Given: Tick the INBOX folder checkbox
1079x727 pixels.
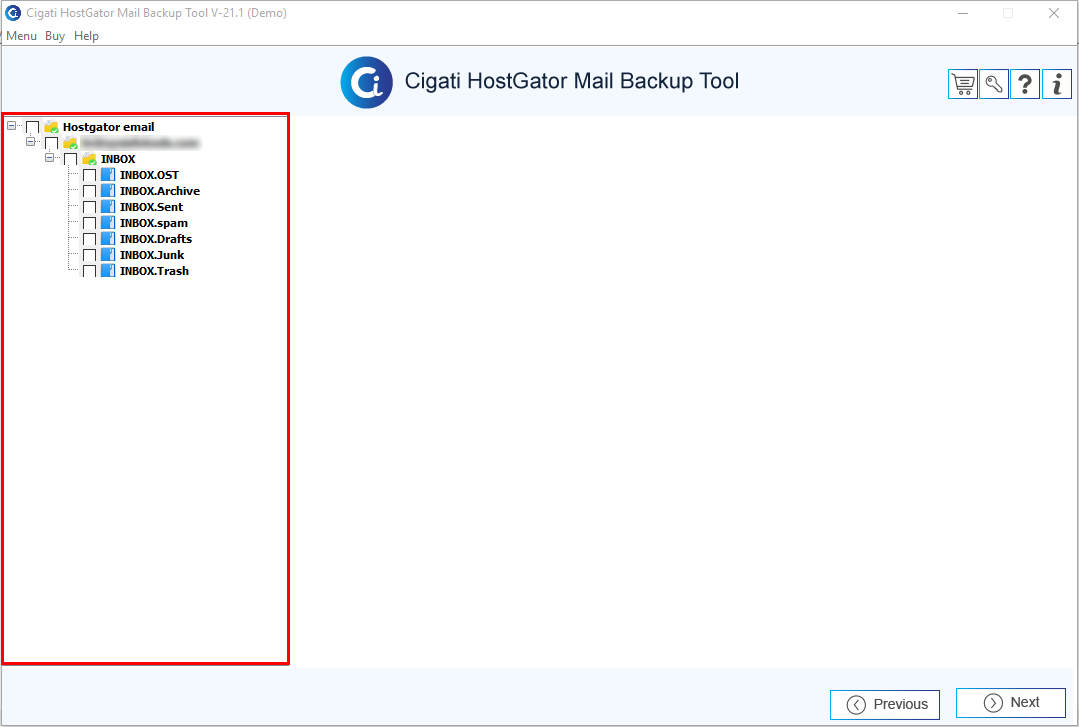Looking at the screenshot, I should click(70, 160).
